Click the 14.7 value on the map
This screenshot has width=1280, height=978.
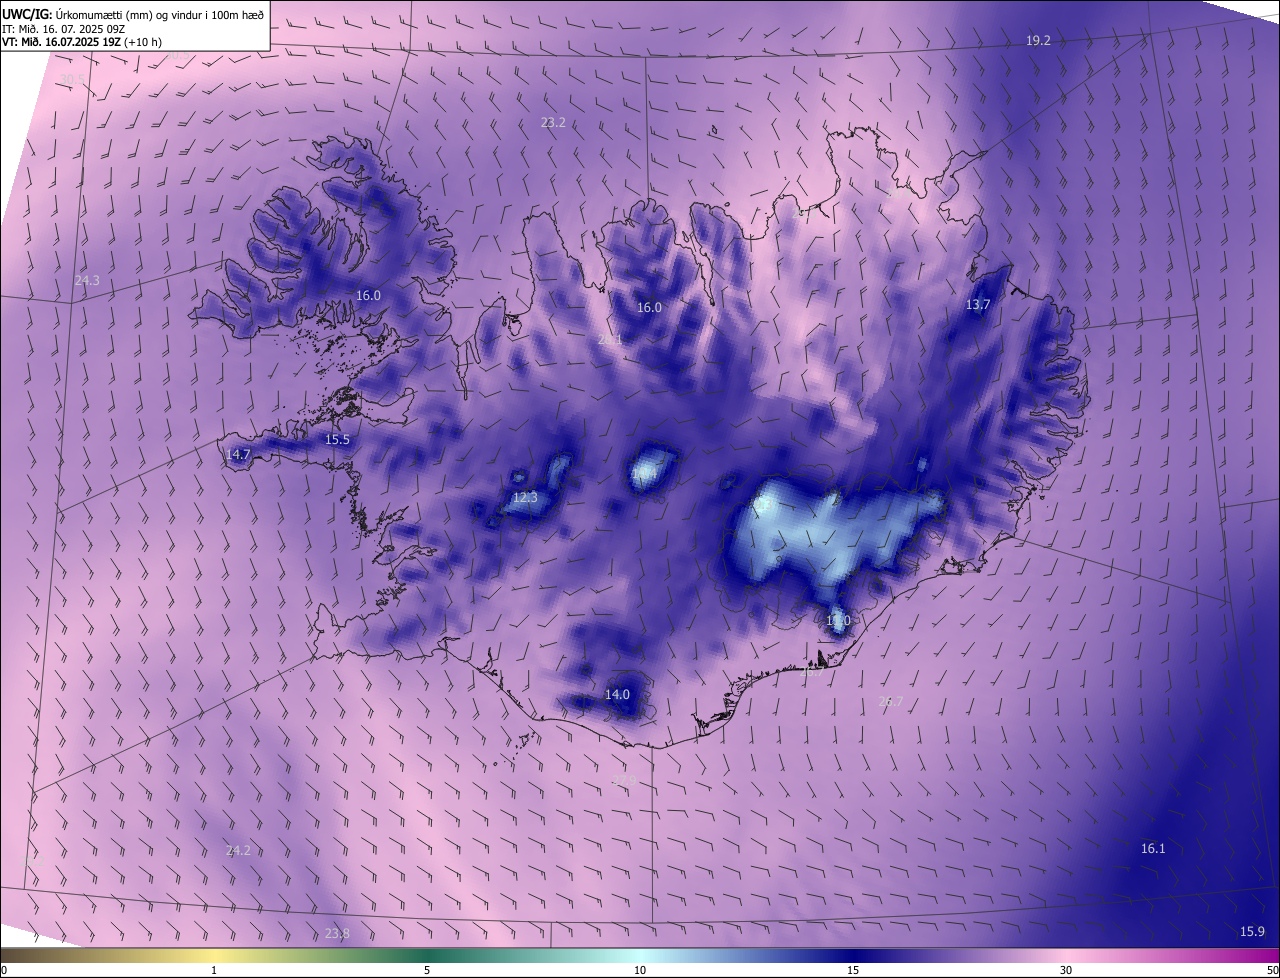(x=238, y=454)
